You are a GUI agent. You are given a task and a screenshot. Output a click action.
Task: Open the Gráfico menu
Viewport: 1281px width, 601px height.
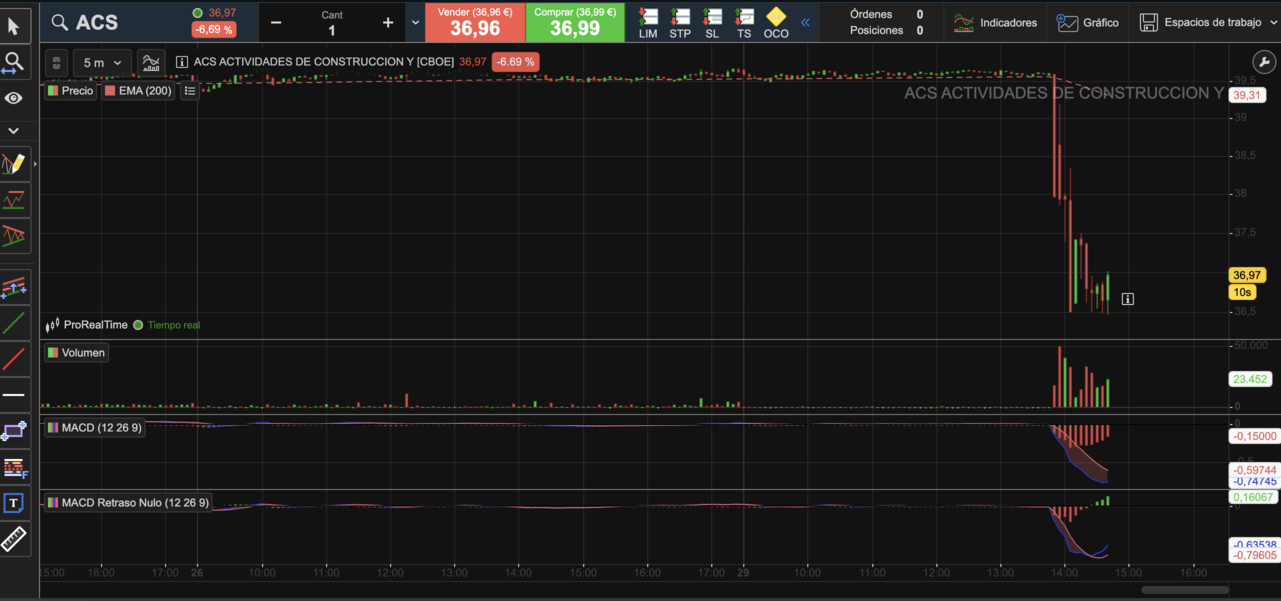click(1088, 22)
